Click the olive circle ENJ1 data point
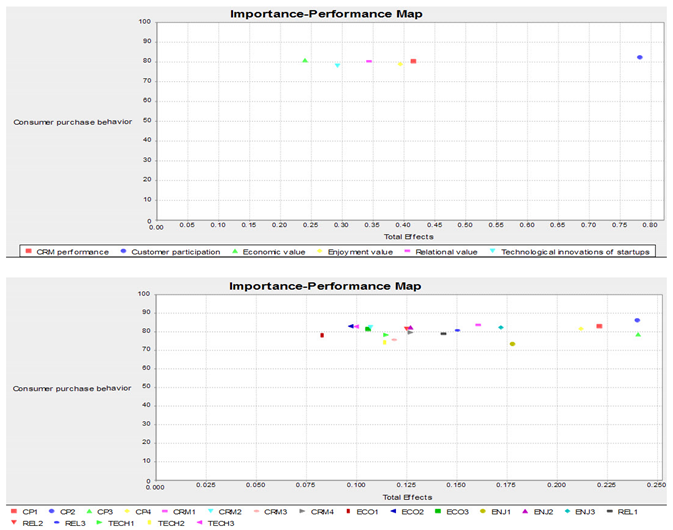 512,344
